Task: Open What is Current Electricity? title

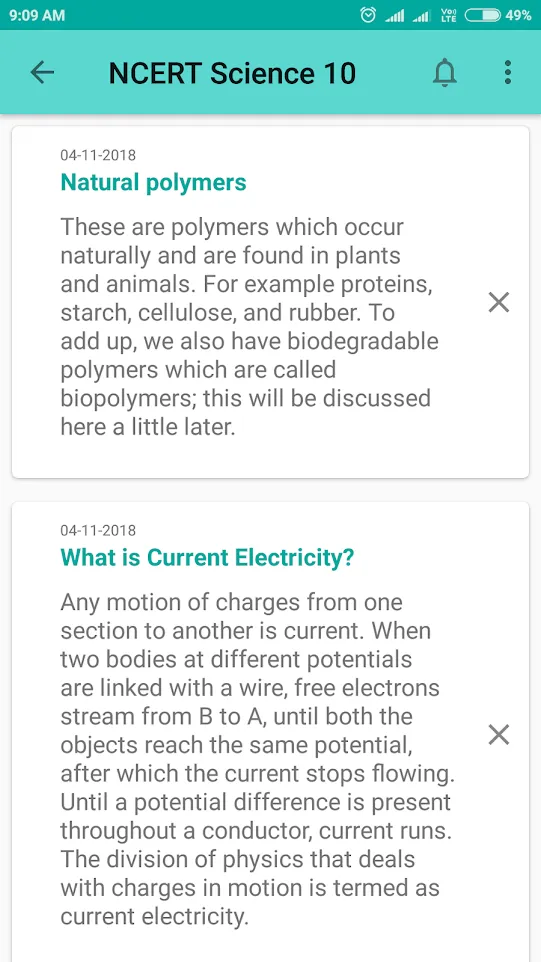Action: coord(207,558)
